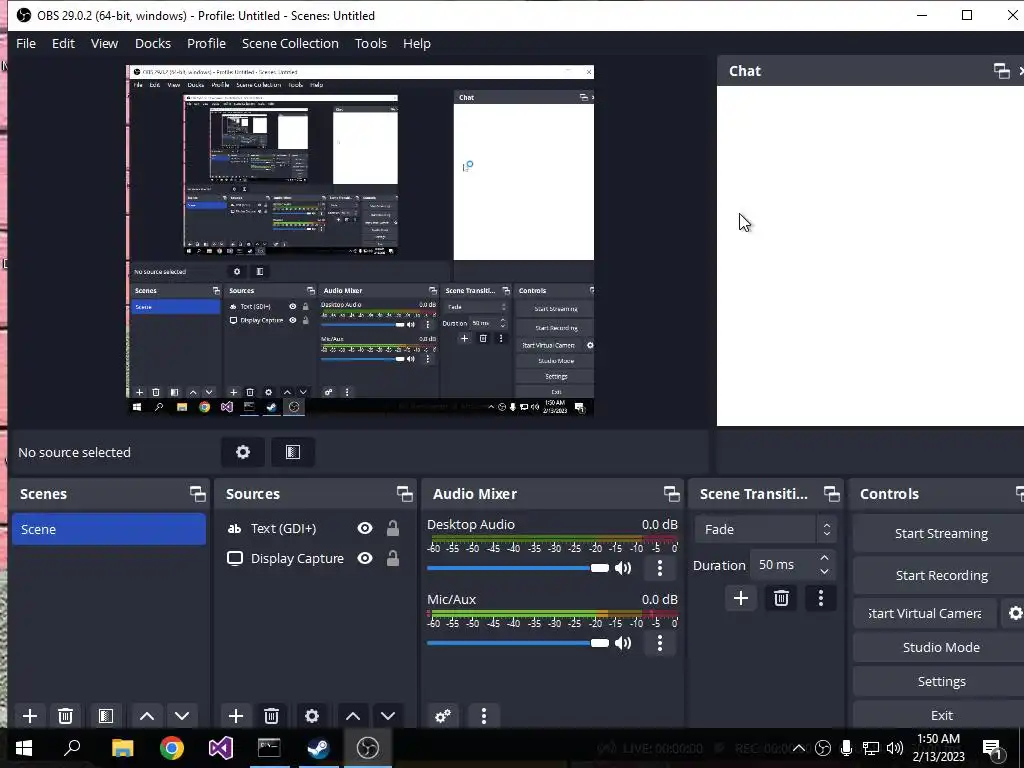Select the Scene item in Scenes list
The height and width of the screenshot is (768, 1024).
(x=109, y=529)
